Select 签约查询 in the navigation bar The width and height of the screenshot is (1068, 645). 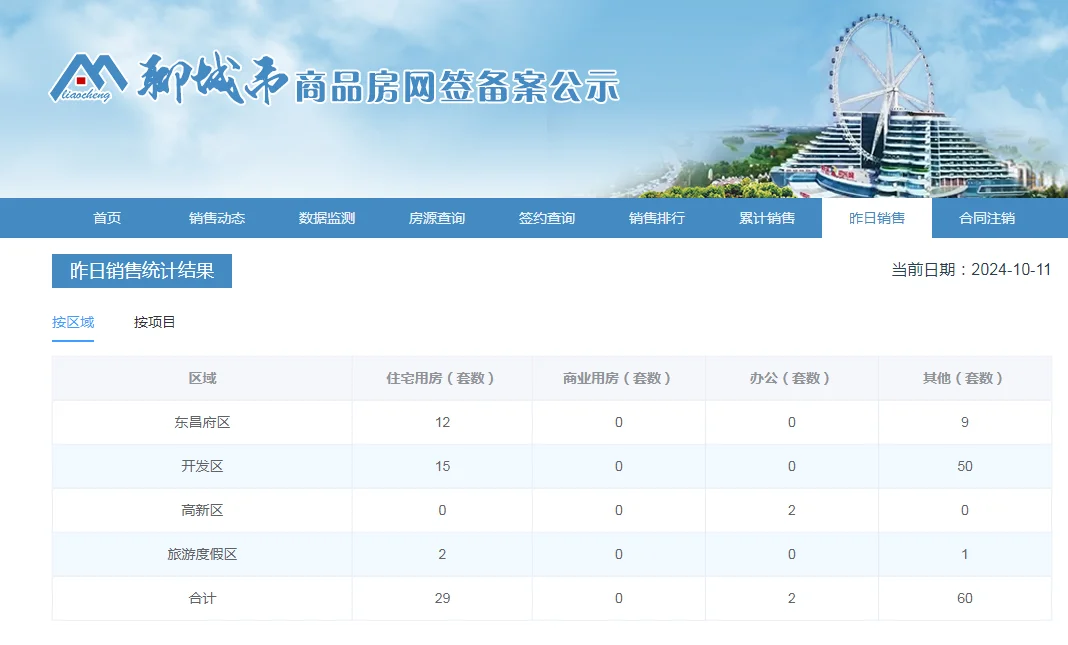(547, 218)
